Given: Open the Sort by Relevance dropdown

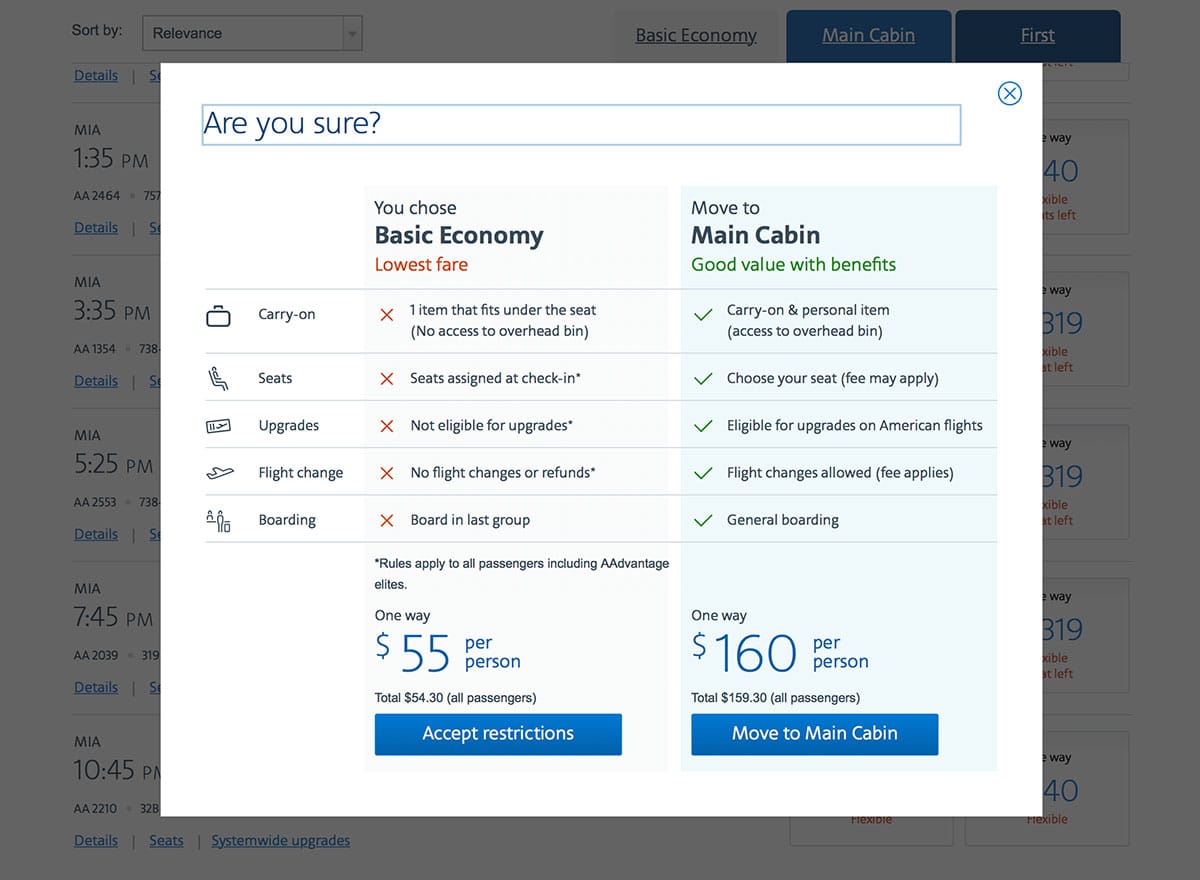Looking at the screenshot, I should 252,33.
